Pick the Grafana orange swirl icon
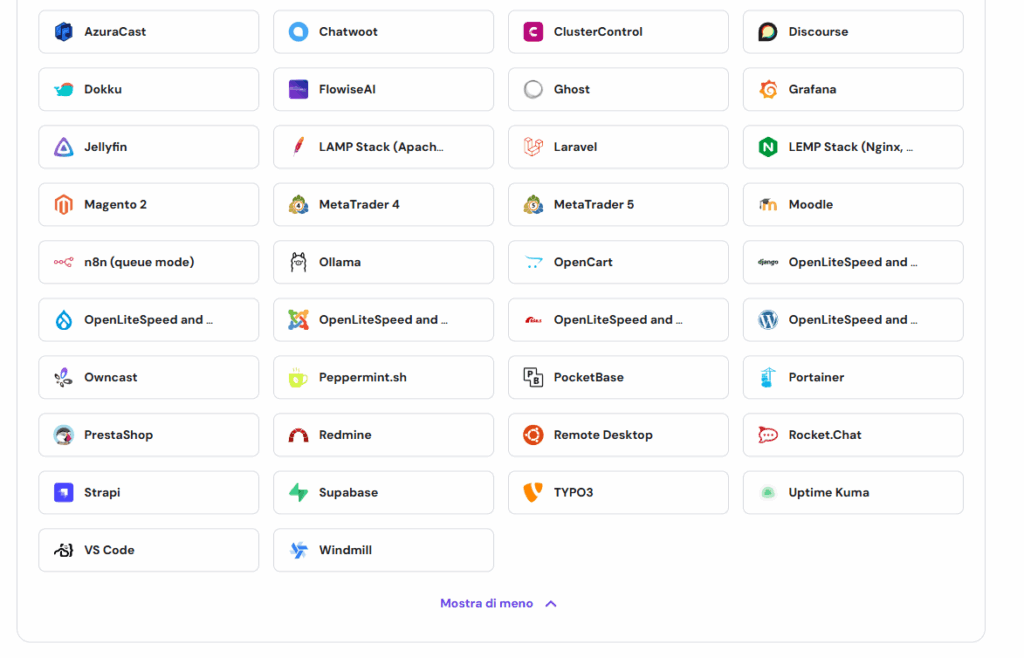 pos(768,89)
